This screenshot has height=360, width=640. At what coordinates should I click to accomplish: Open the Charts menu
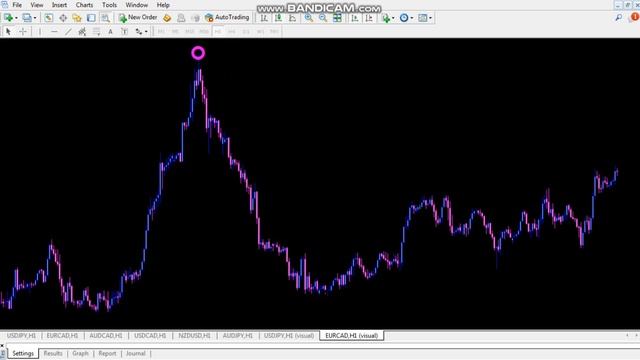click(x=84, y=5)
